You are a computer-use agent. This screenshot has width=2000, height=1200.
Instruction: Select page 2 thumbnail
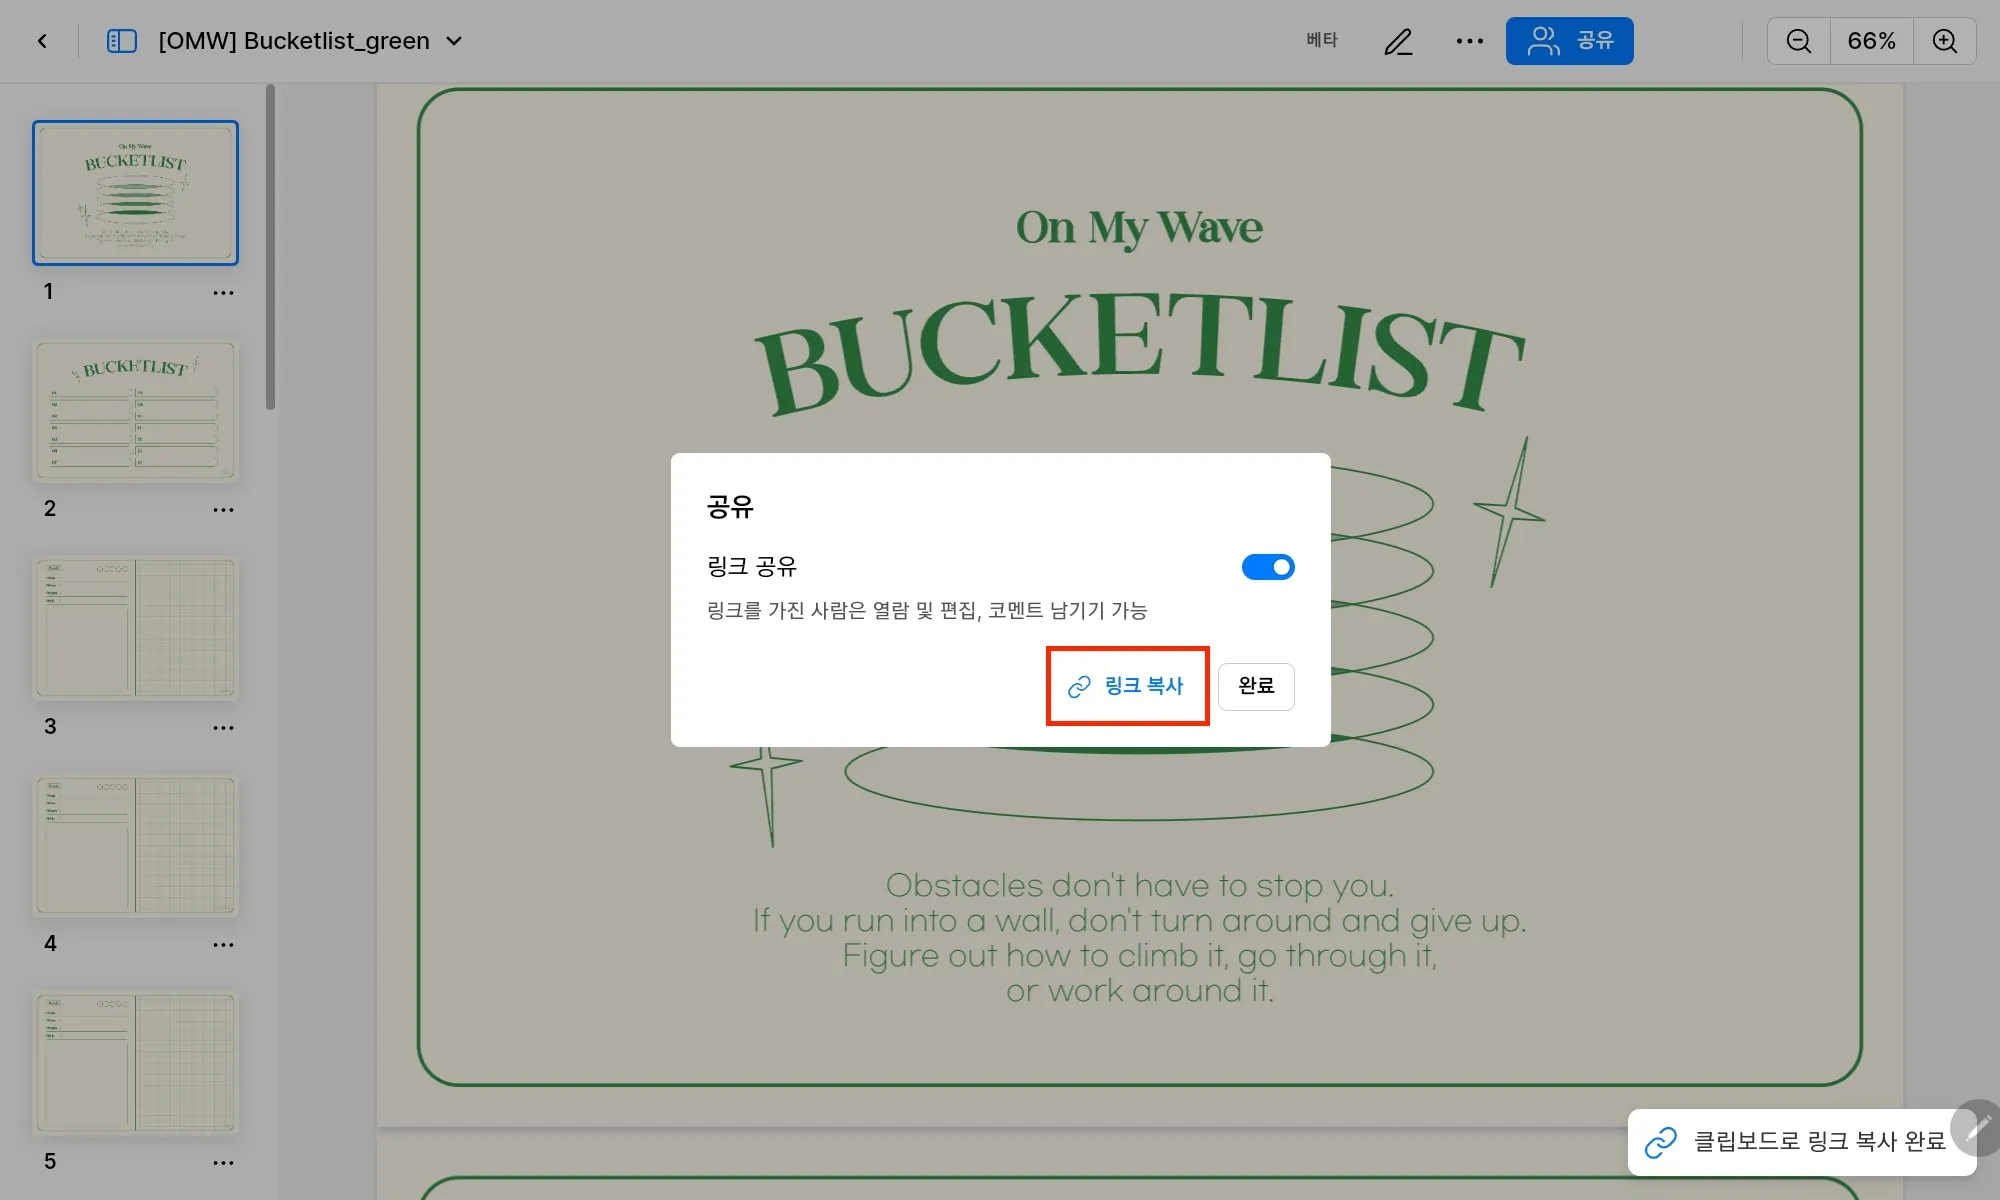pos(136,411)
